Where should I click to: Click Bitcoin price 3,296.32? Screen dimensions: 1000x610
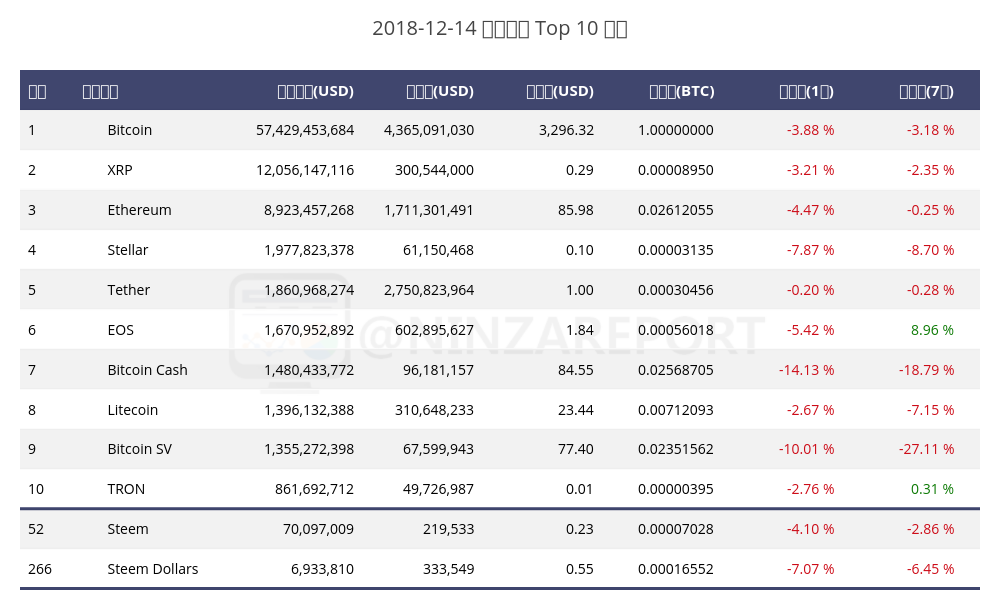click(x=566, y=130)
